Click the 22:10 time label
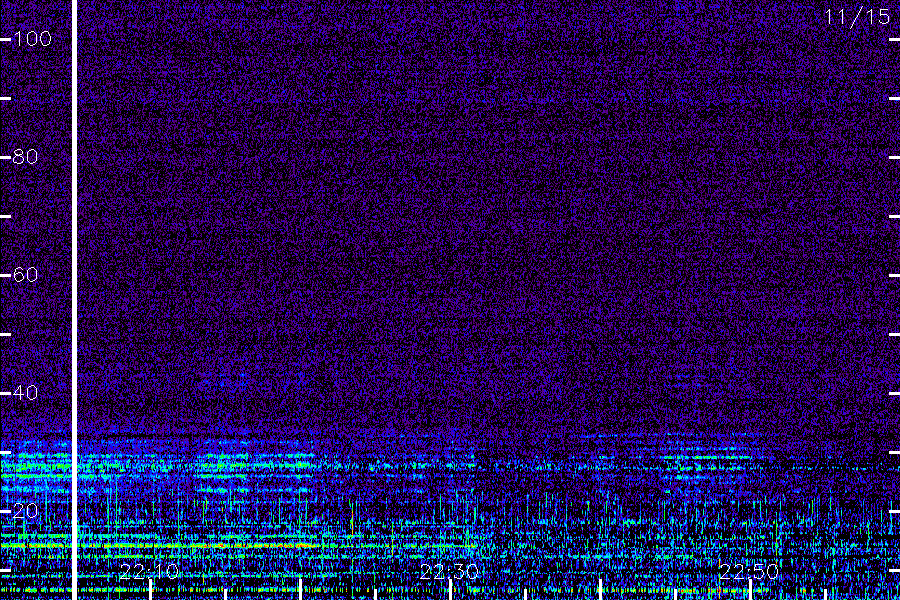 point(149,572)
